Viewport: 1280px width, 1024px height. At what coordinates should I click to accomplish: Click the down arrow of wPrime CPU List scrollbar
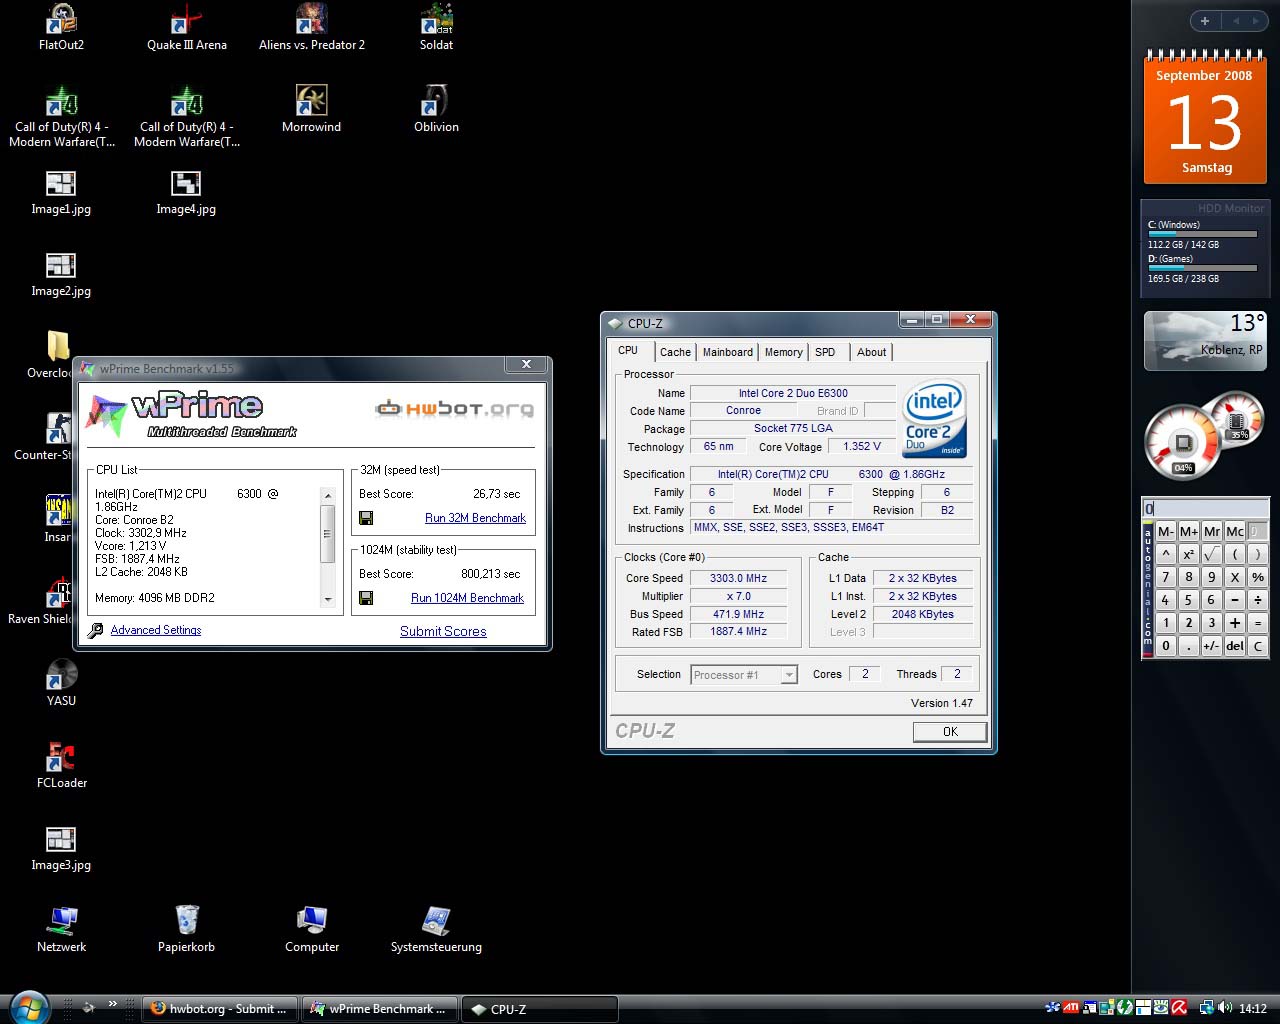click(327, 599)
